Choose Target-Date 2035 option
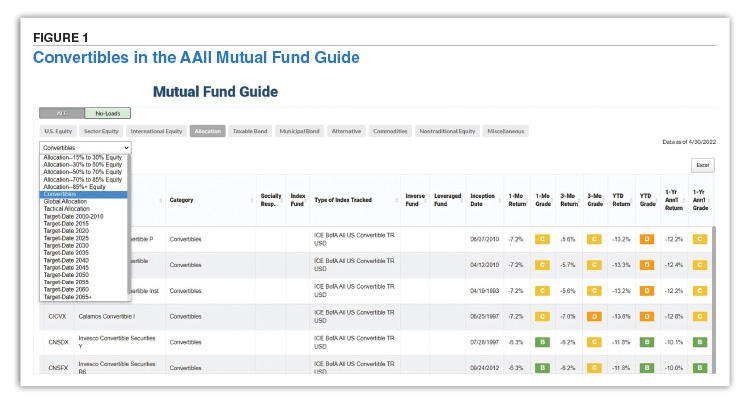 click(83, 252)
